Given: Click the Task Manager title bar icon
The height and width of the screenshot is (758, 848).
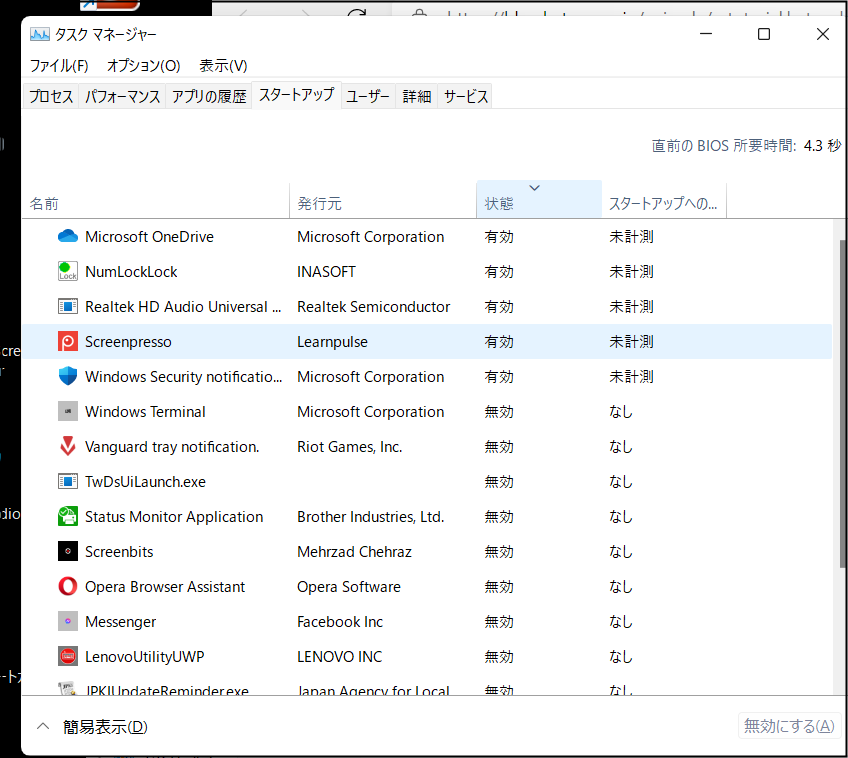Looking at the screenshot, I should click(x=39, y=35).
